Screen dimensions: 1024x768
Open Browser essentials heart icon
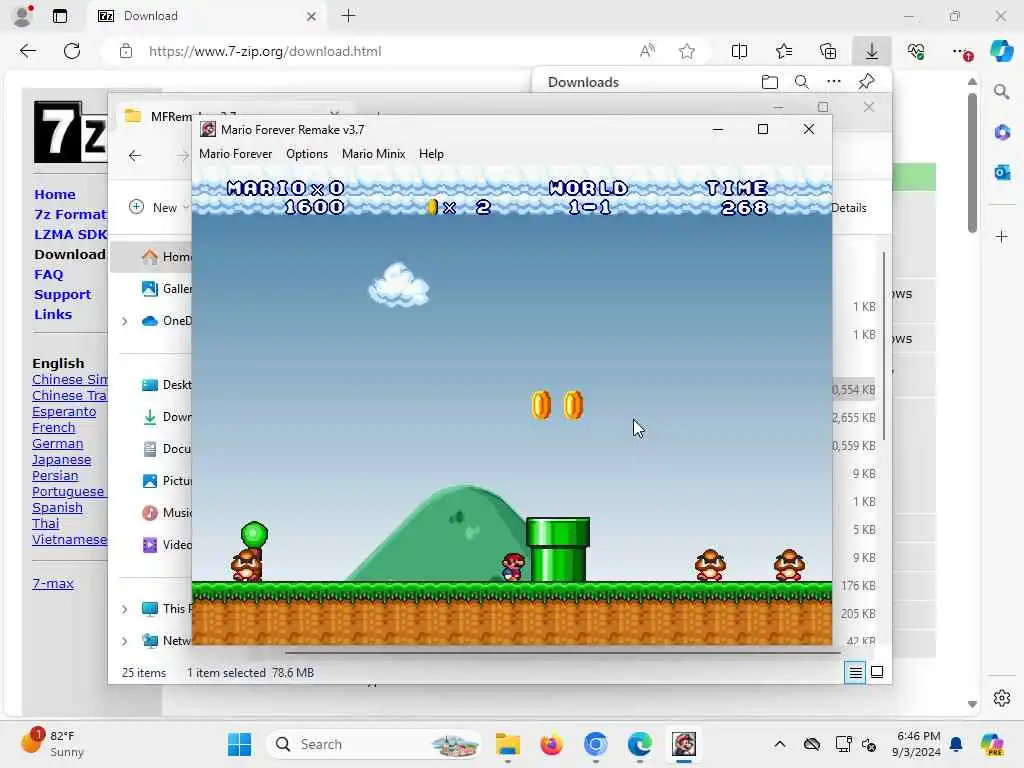click(916, 51)
